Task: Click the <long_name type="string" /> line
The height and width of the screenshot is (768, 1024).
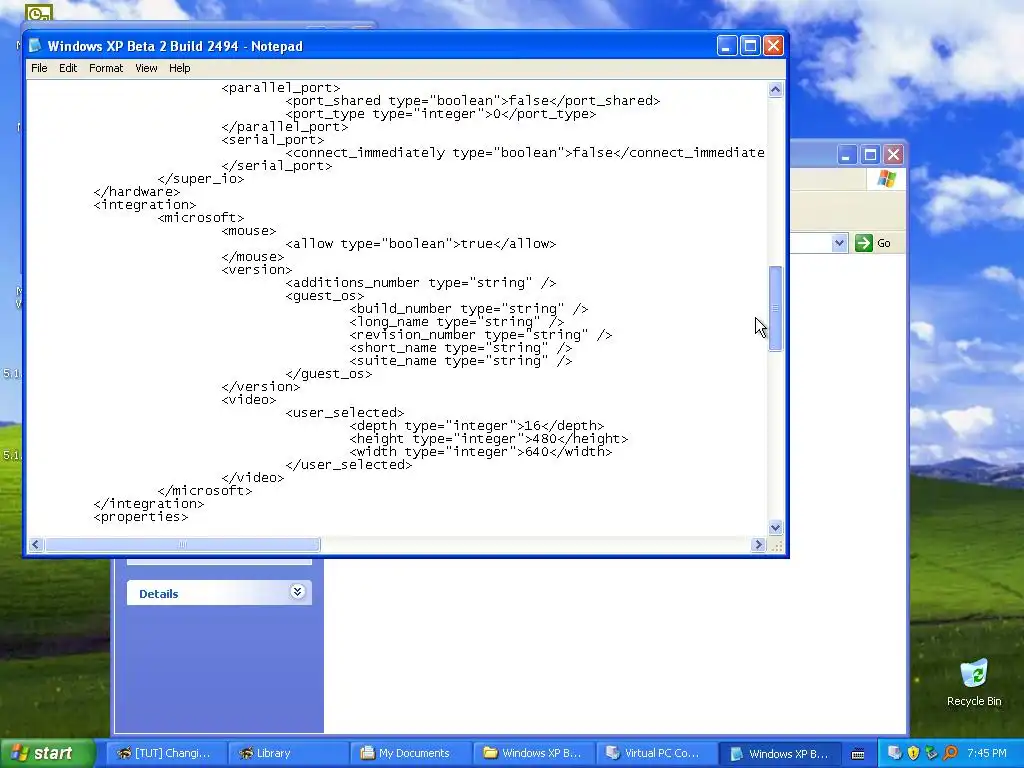Action: point(456,322)
